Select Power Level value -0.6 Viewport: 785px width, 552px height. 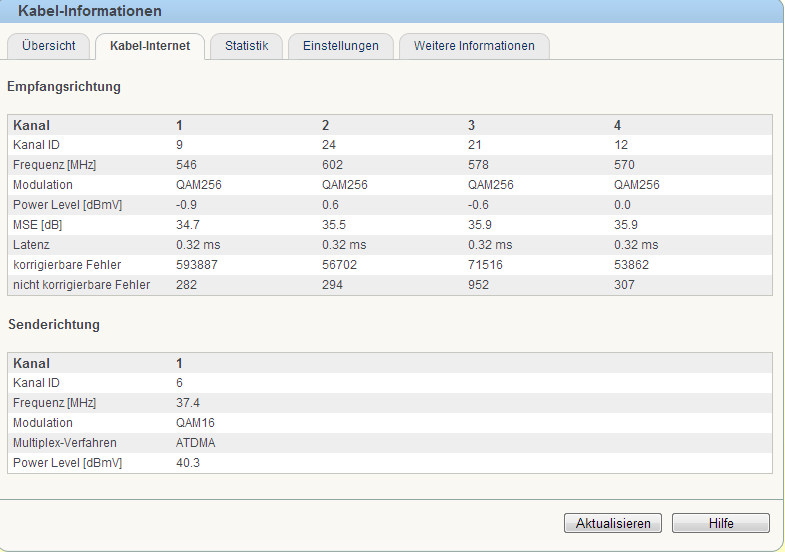[x=478, y=205]
